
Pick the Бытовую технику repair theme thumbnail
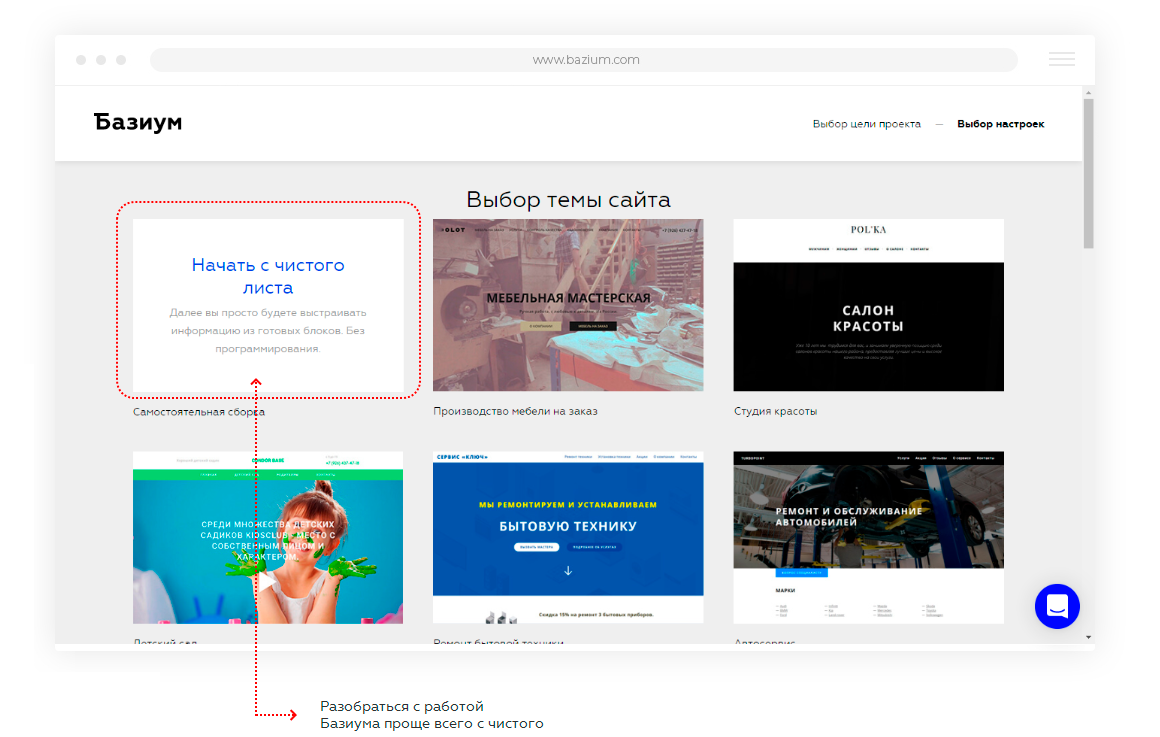pos(568,537)
